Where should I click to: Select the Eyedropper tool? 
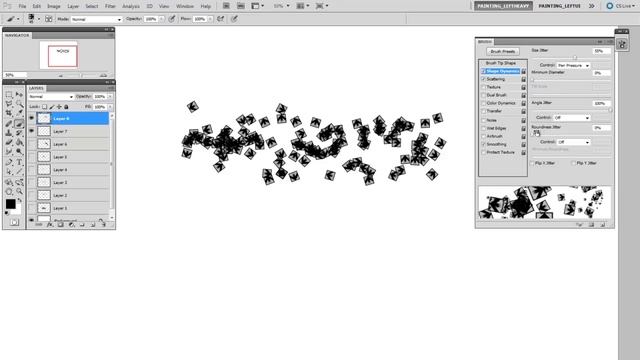19,113
